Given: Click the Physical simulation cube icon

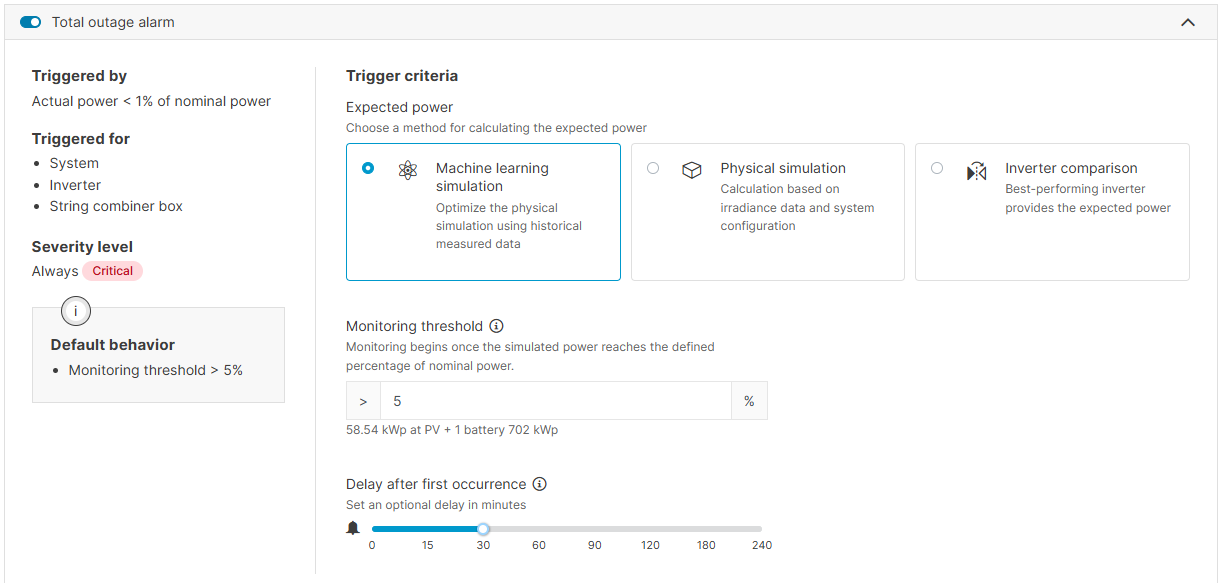Looking at the screenshot, I should point(691,170).
